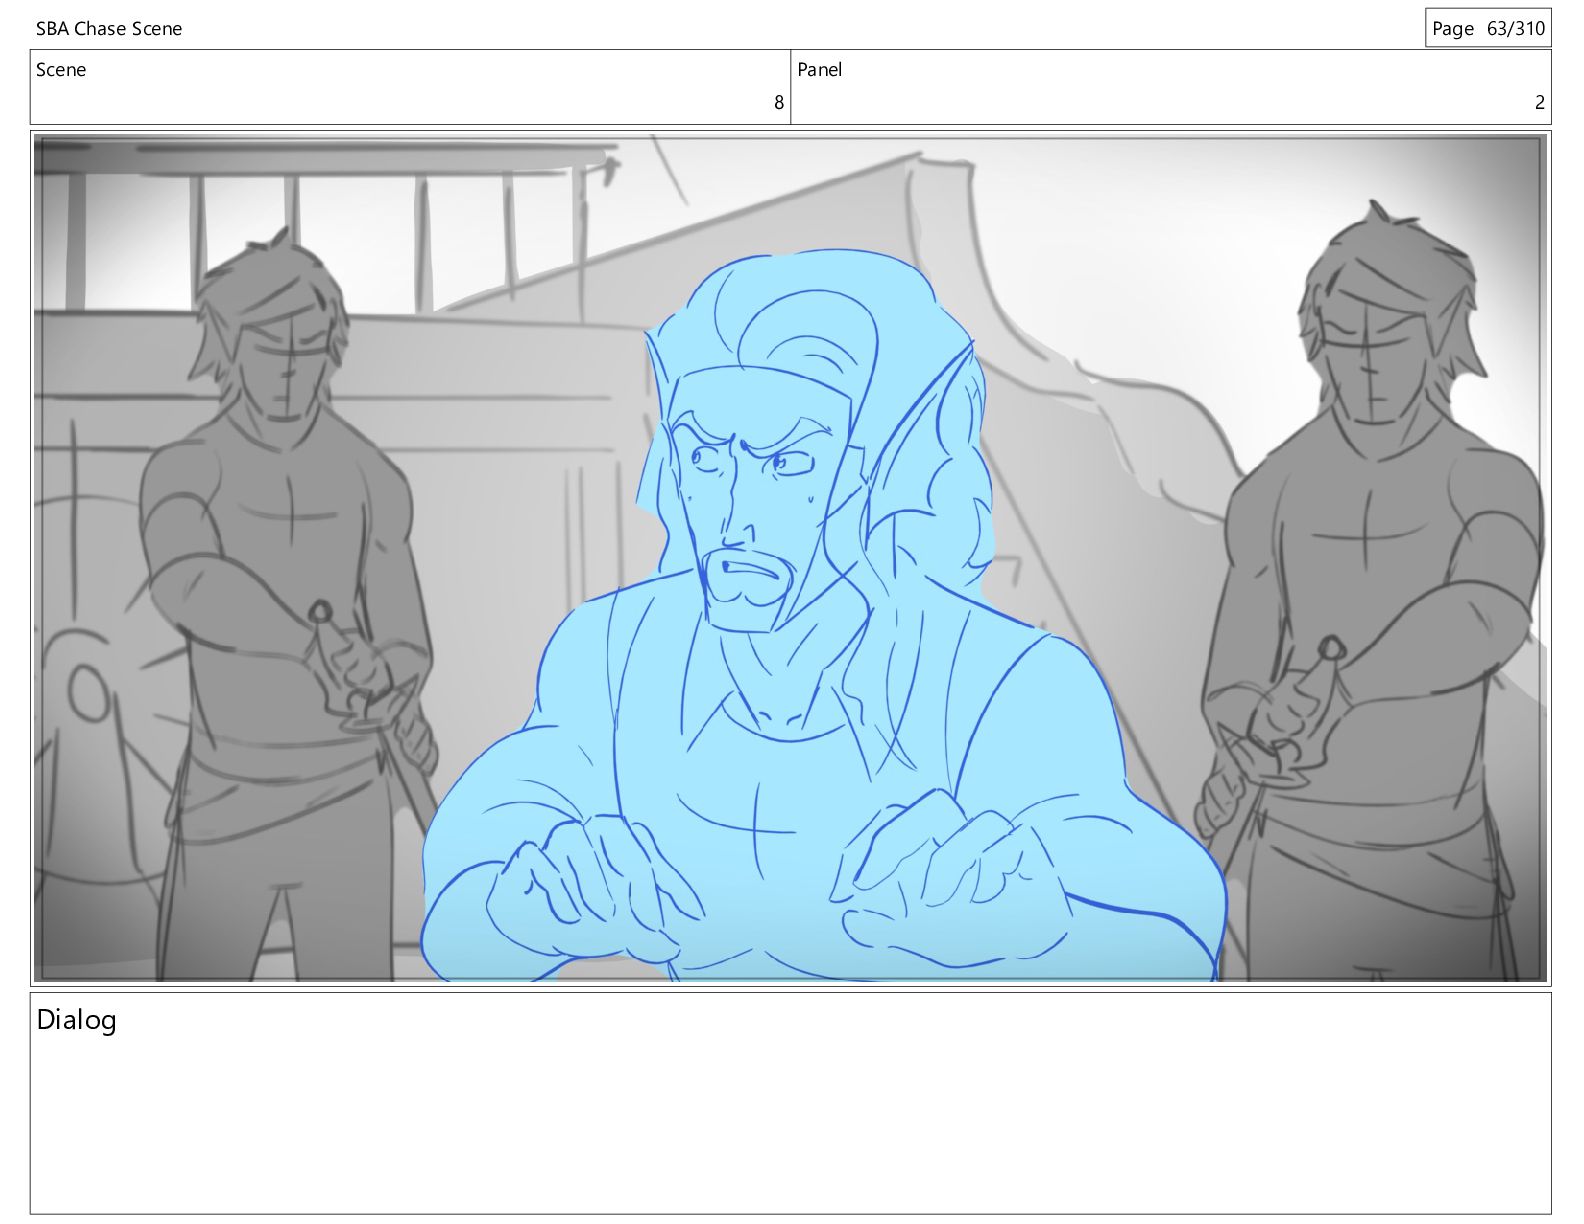Click the 'Scene' label

[x=61, y=69]
